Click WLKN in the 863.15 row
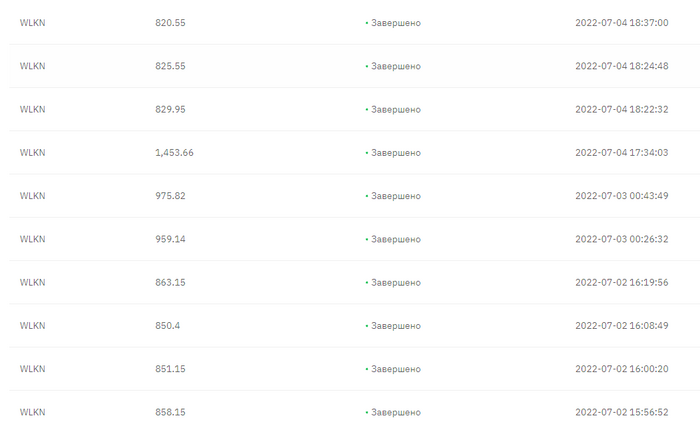700x428 pixels. (x=32, y=283)
